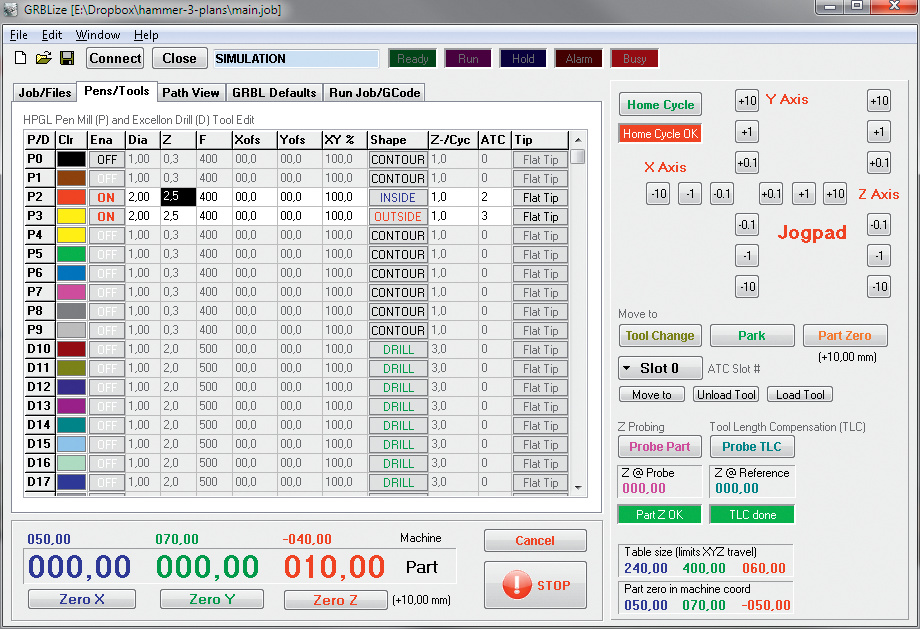Viewport: 920px width, 629px height.
Task: Click the New file icon
Action: pos(20,59)
